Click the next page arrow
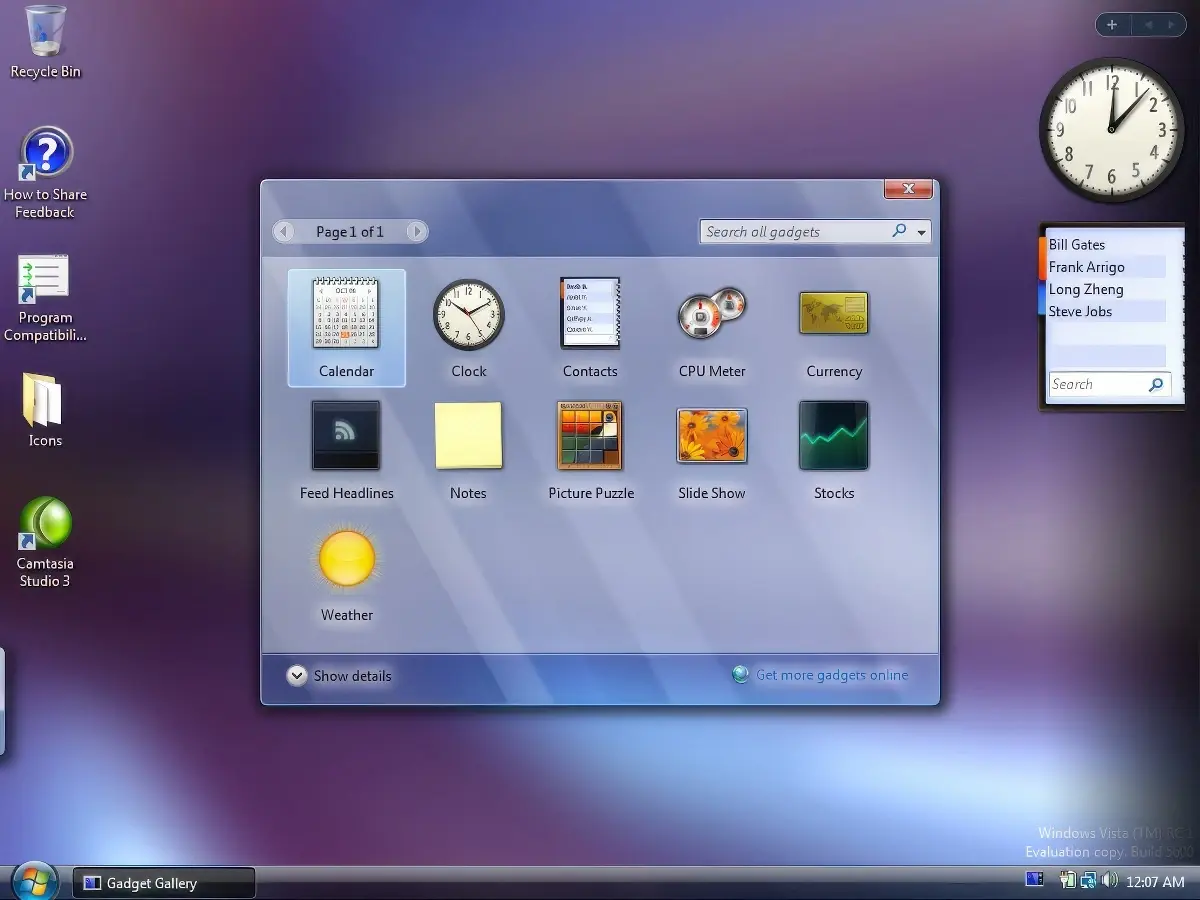1200x900 pixels. point(417,231)
